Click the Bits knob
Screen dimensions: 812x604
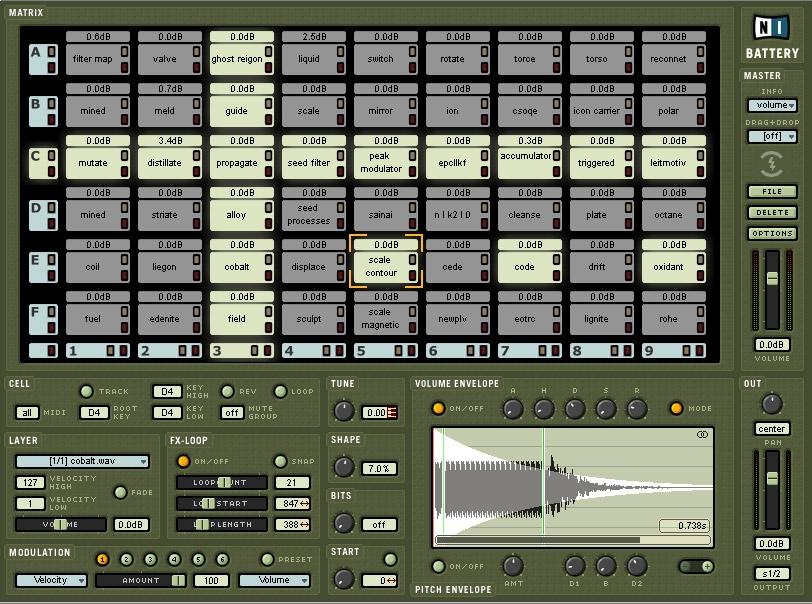344,523
